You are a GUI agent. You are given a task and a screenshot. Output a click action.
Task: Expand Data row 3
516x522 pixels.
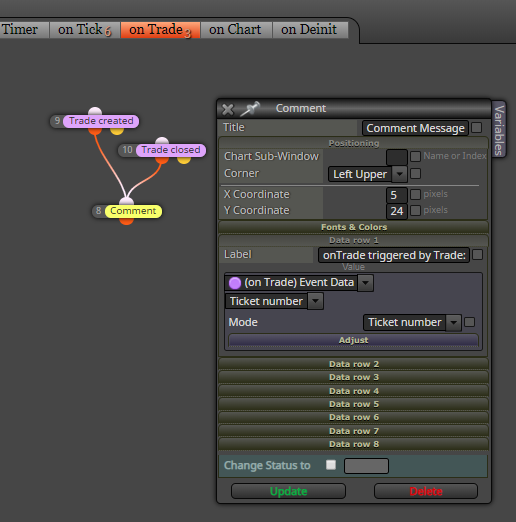click(354, 377)
